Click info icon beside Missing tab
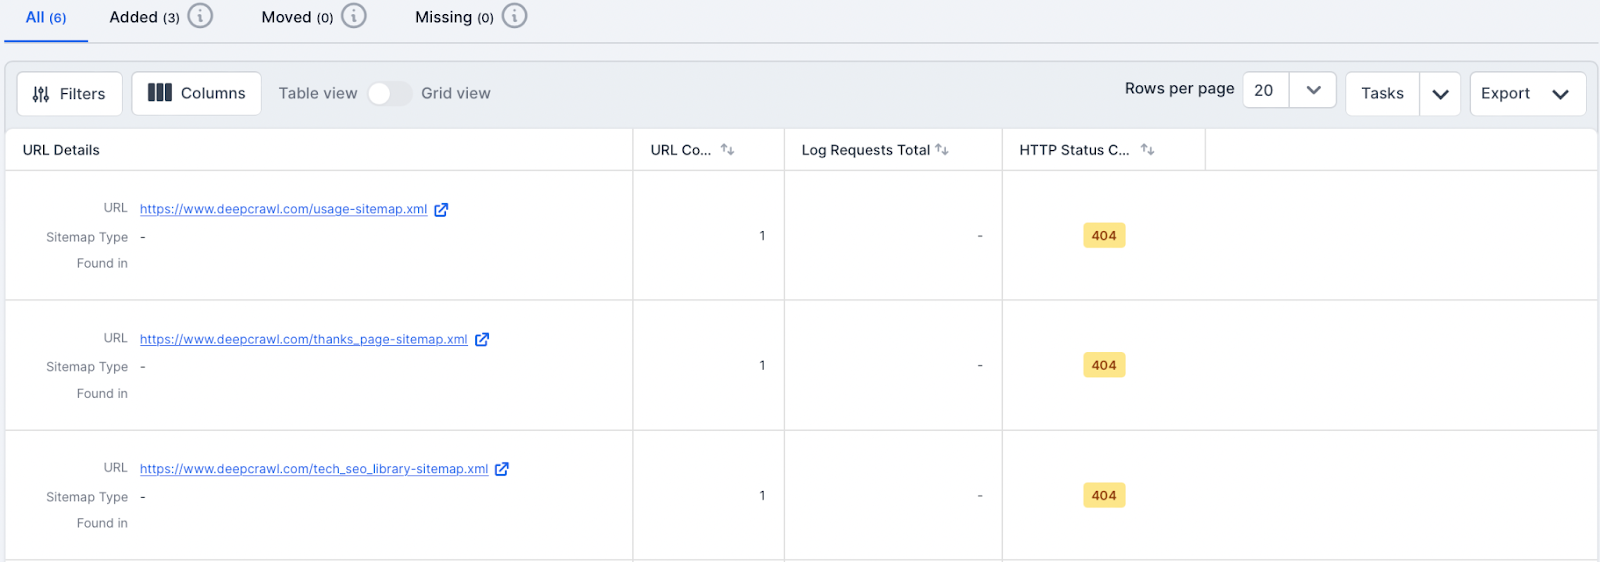The image size is (1600, 562). pos(514,16)
